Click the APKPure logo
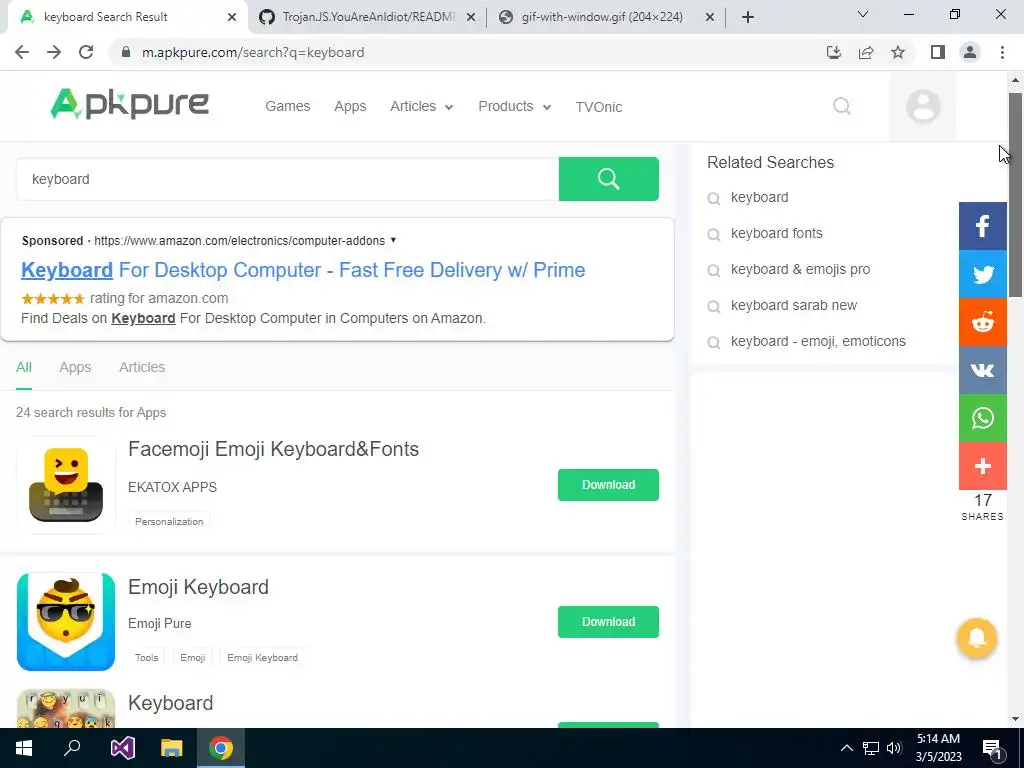Image resolution: width=1024 pixels, height=768 pixels. [x=129, y=104]
